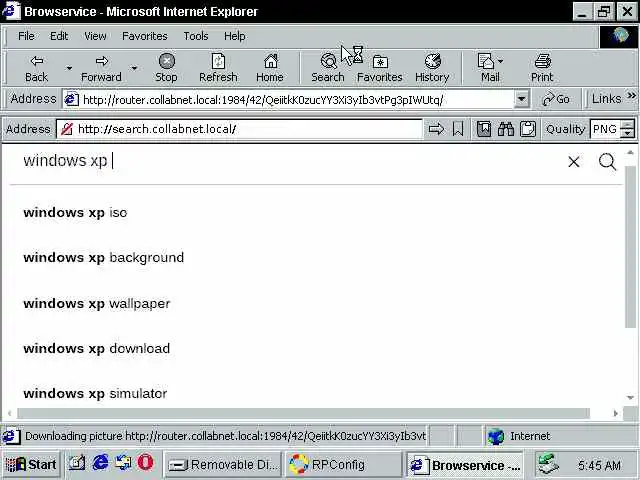Click the page icon in address bar
Image resolution: width=640 pixels, height=480 pixels.
(x=72, y=99)
